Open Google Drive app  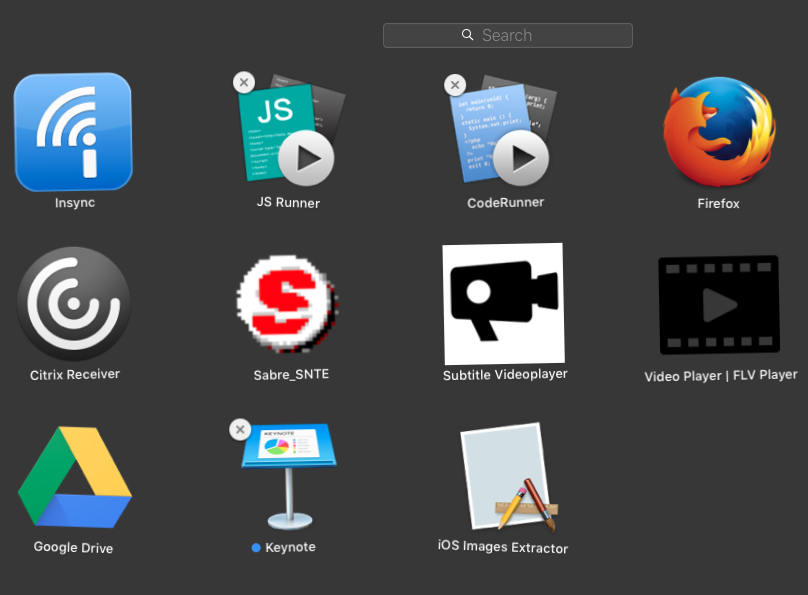[75, 477]
